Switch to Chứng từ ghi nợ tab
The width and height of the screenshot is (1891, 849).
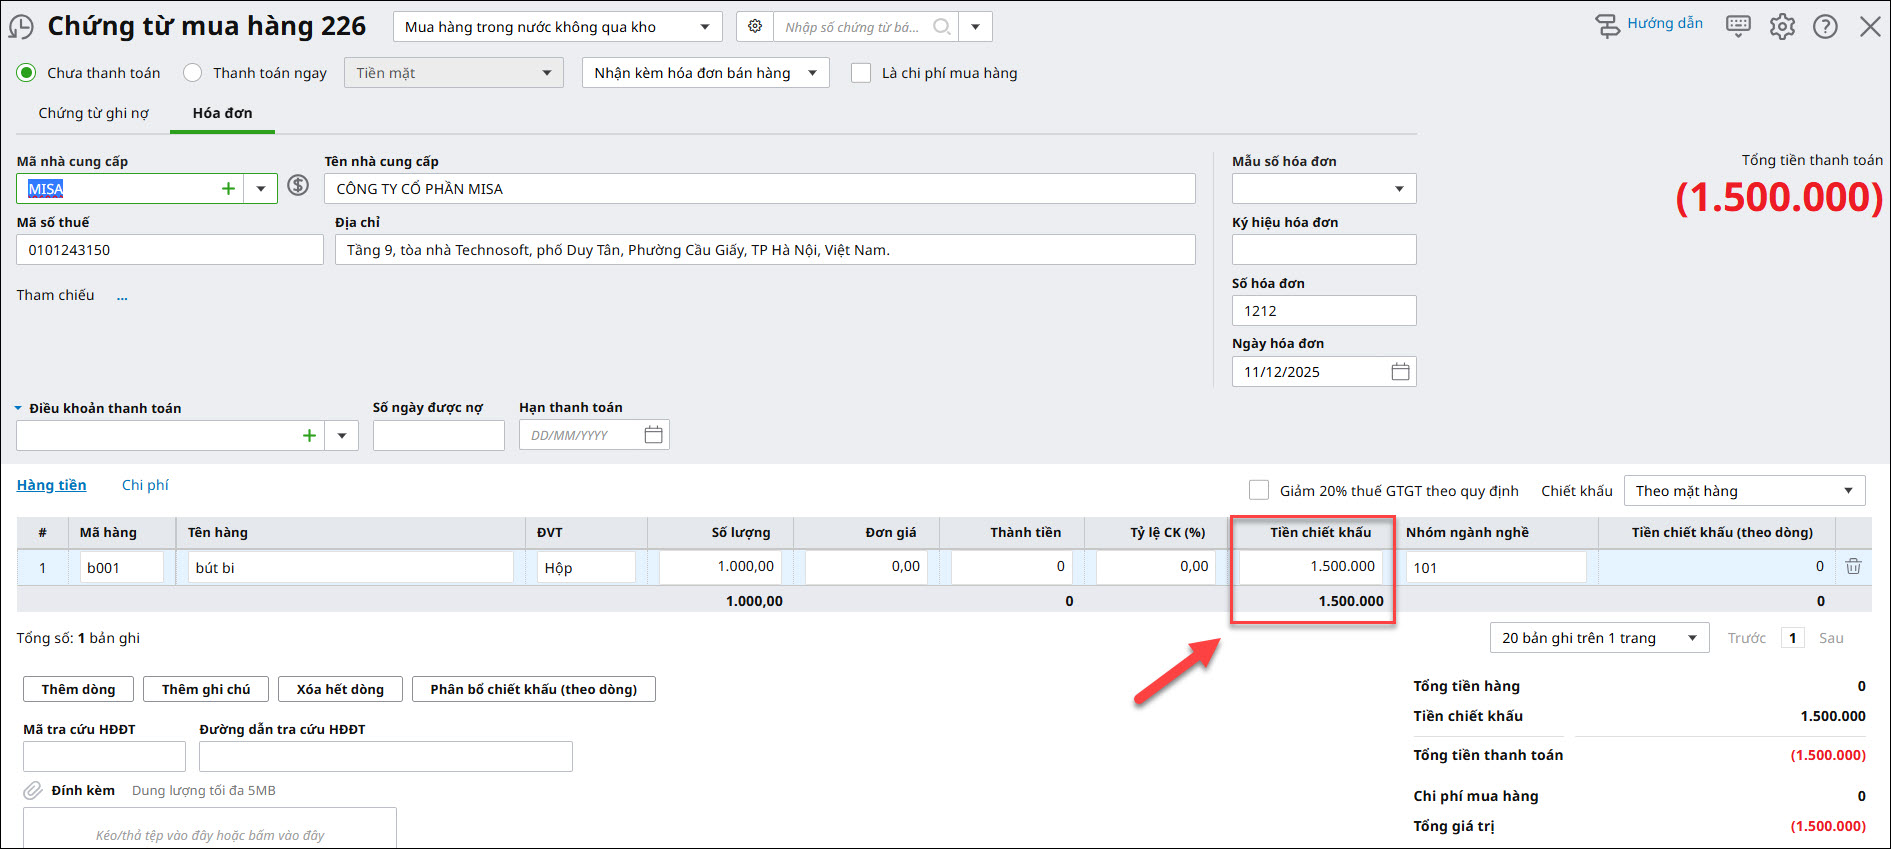(93, 113)
